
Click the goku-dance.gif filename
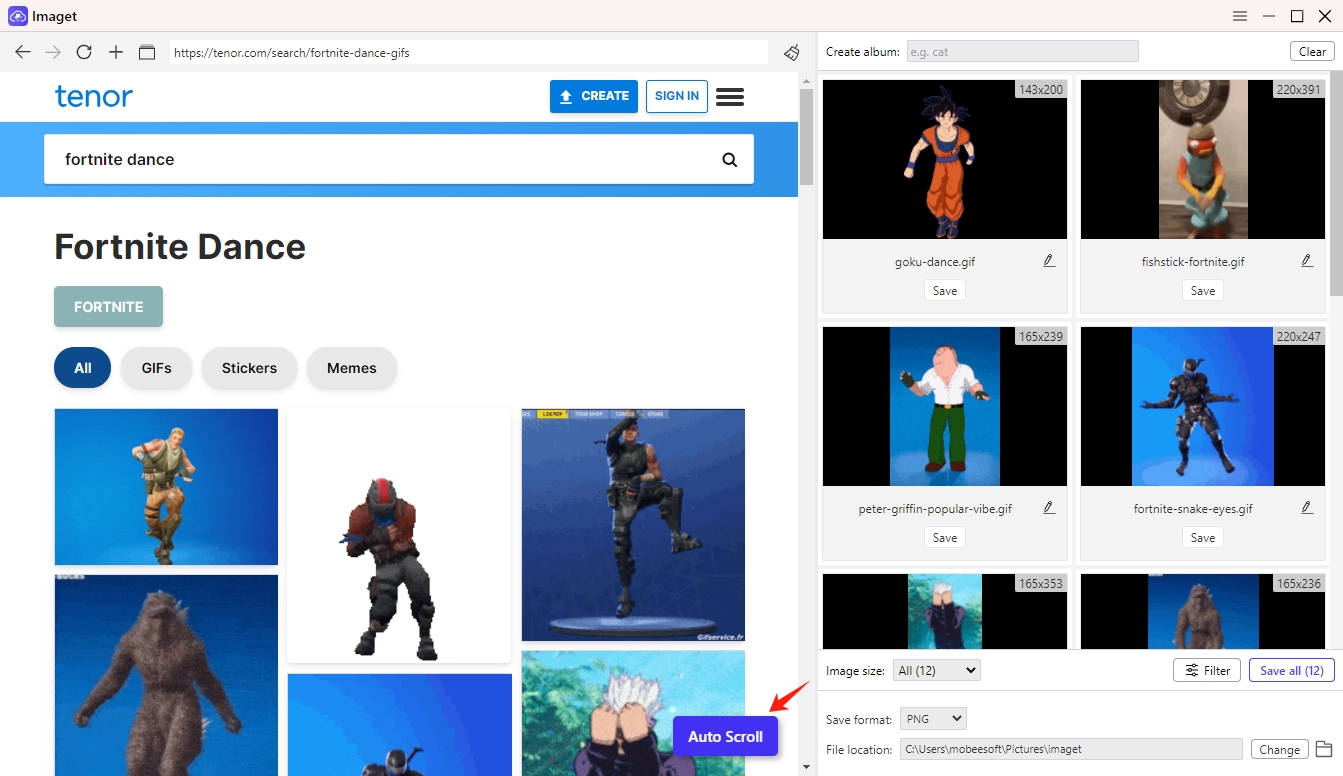click(935, 262)
